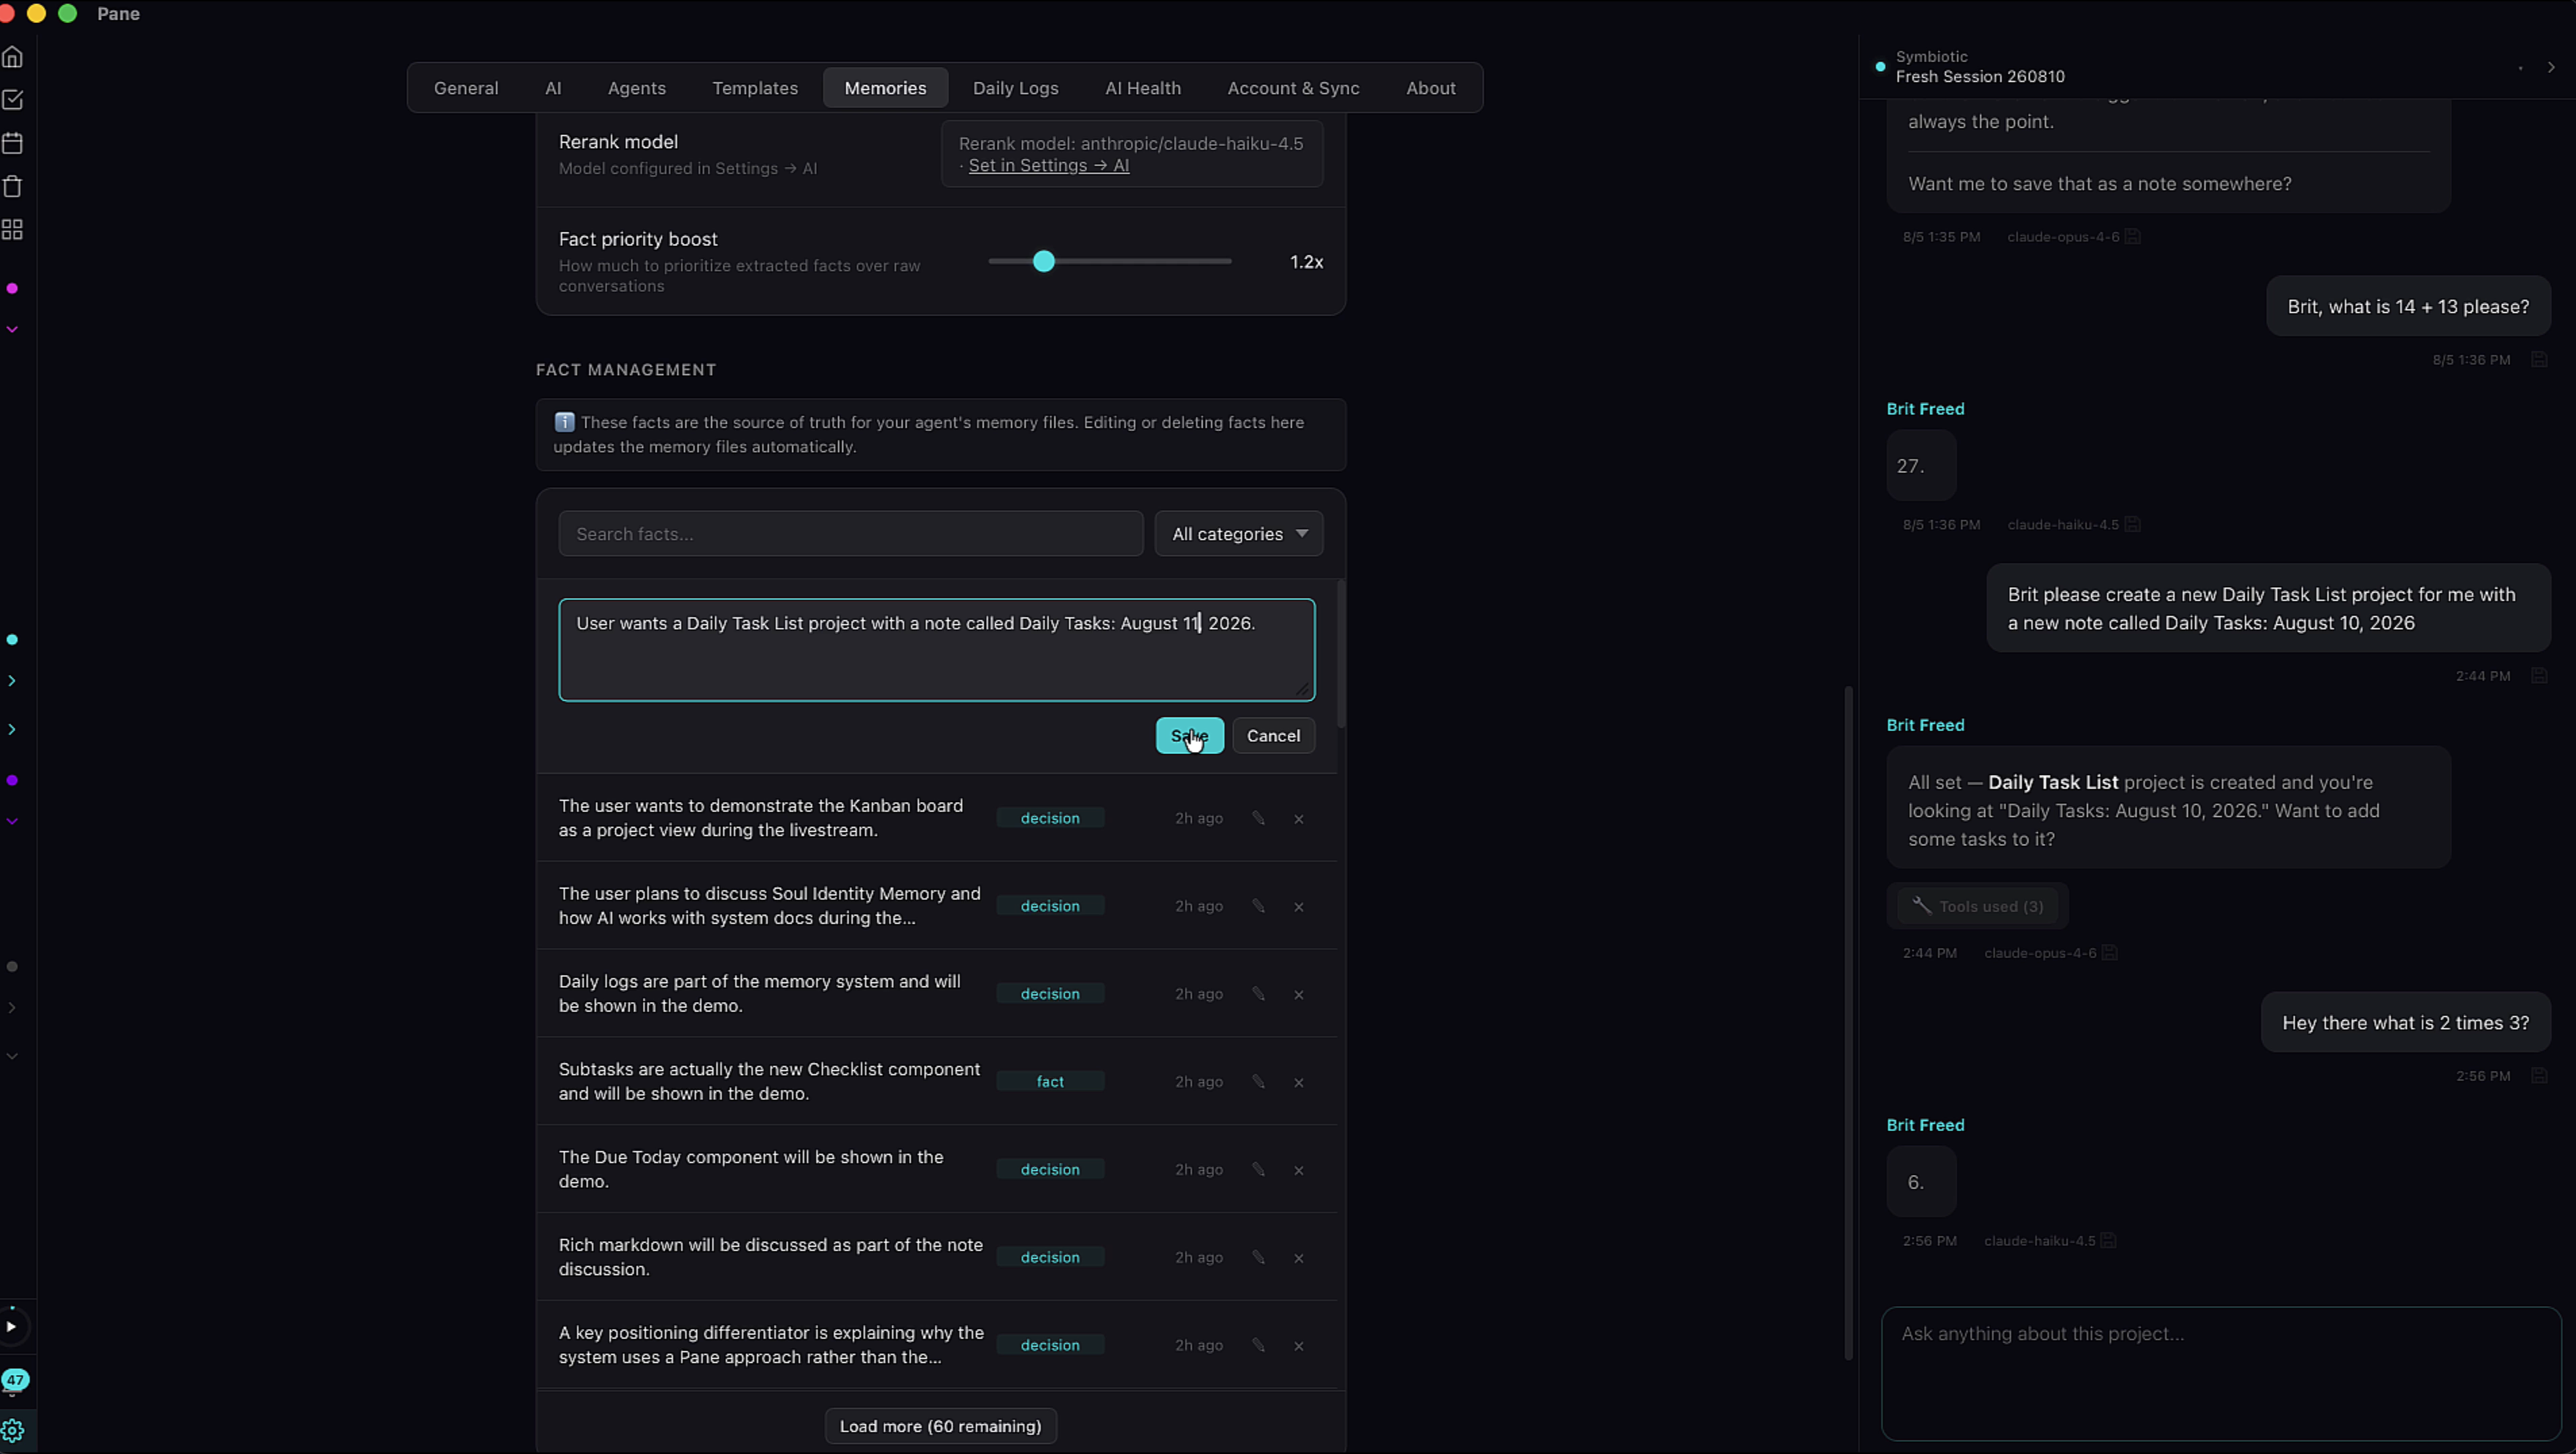Click Load more (60 remaining) button

(x=940, y=1426)
